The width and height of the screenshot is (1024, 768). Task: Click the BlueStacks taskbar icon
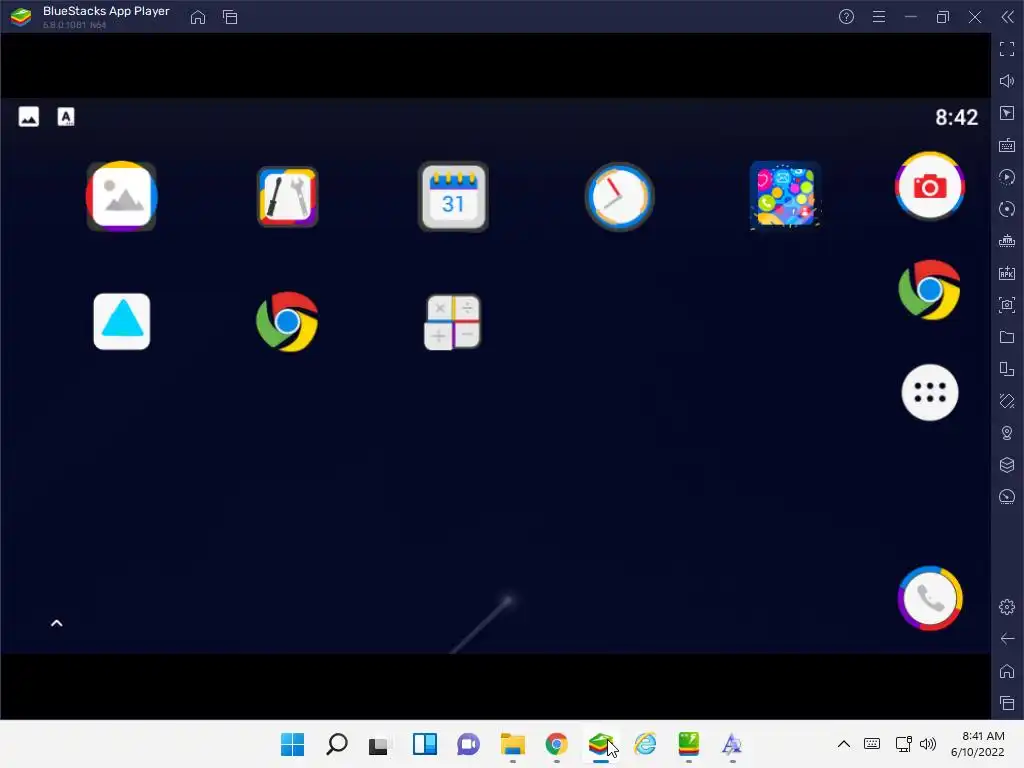pyautogui.click(x=601, y=744)
